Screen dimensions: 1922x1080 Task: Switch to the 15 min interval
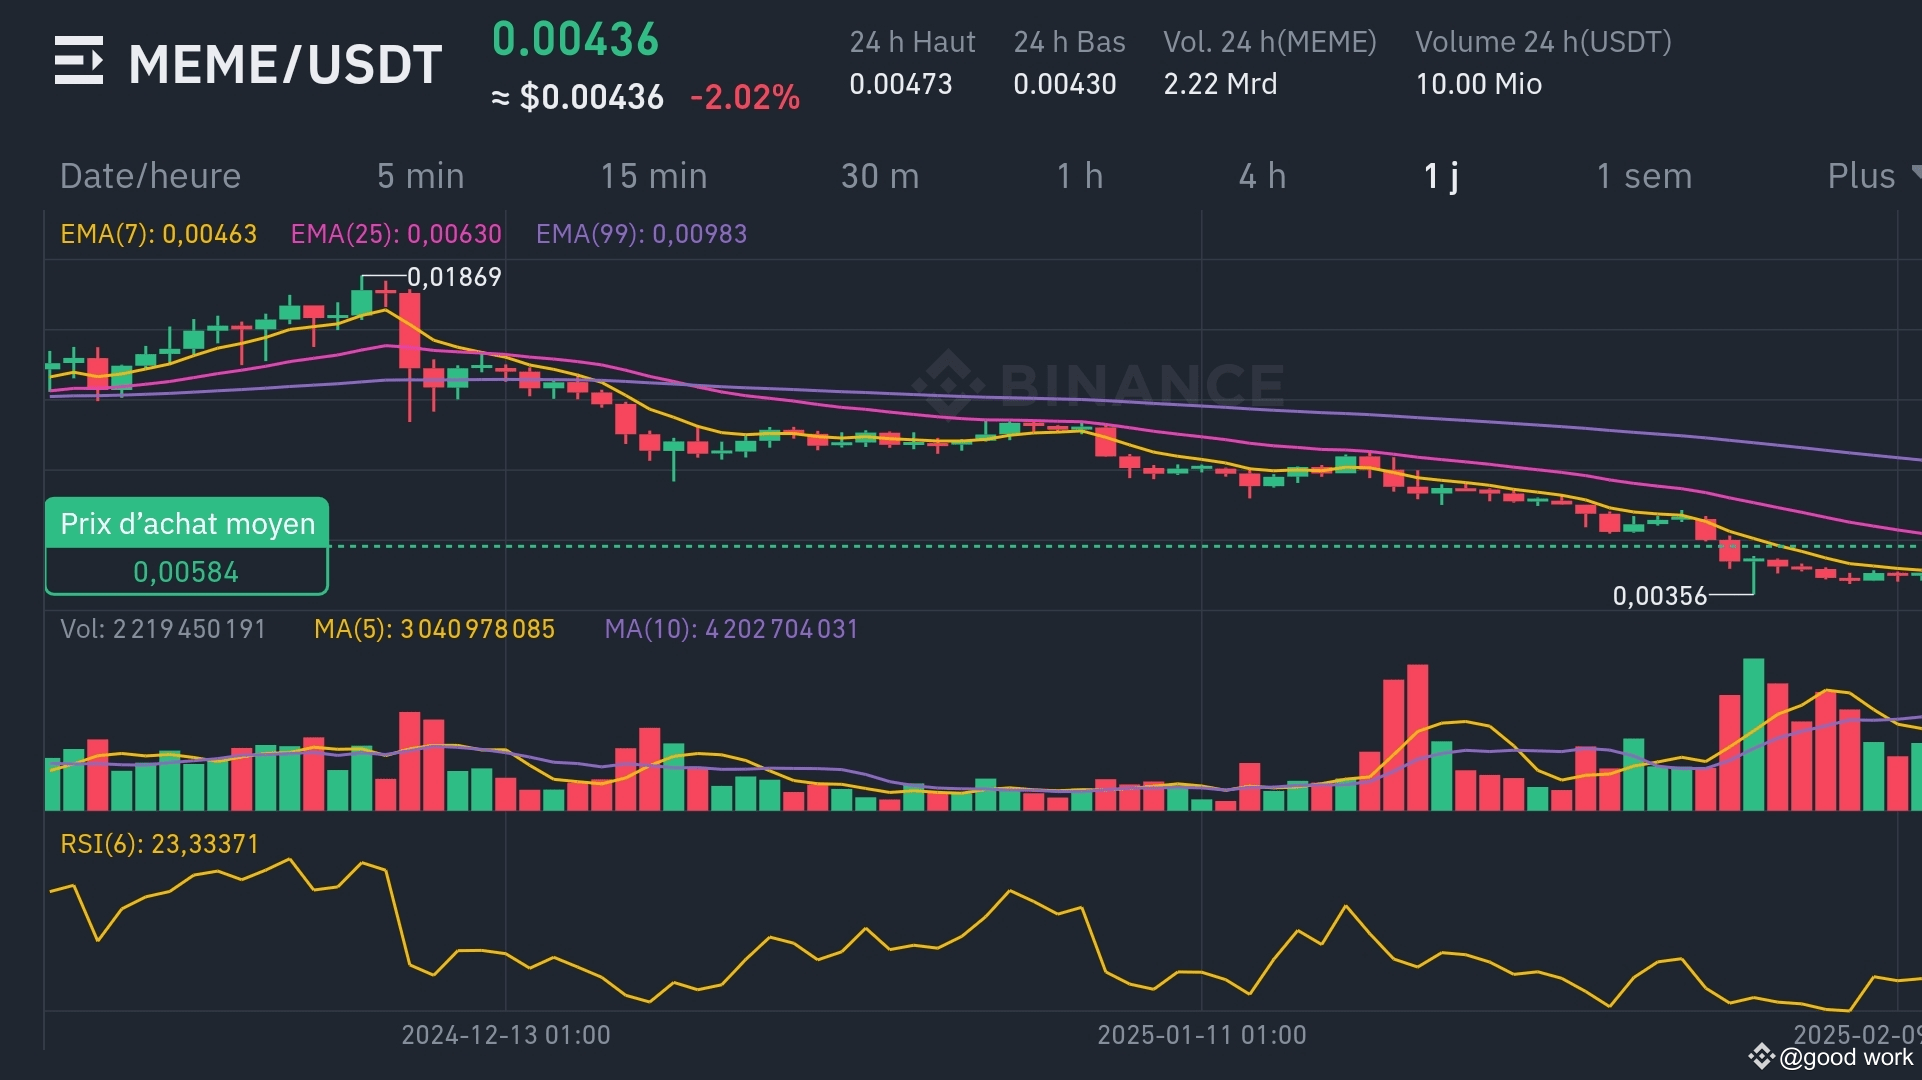tap(653, 176)
